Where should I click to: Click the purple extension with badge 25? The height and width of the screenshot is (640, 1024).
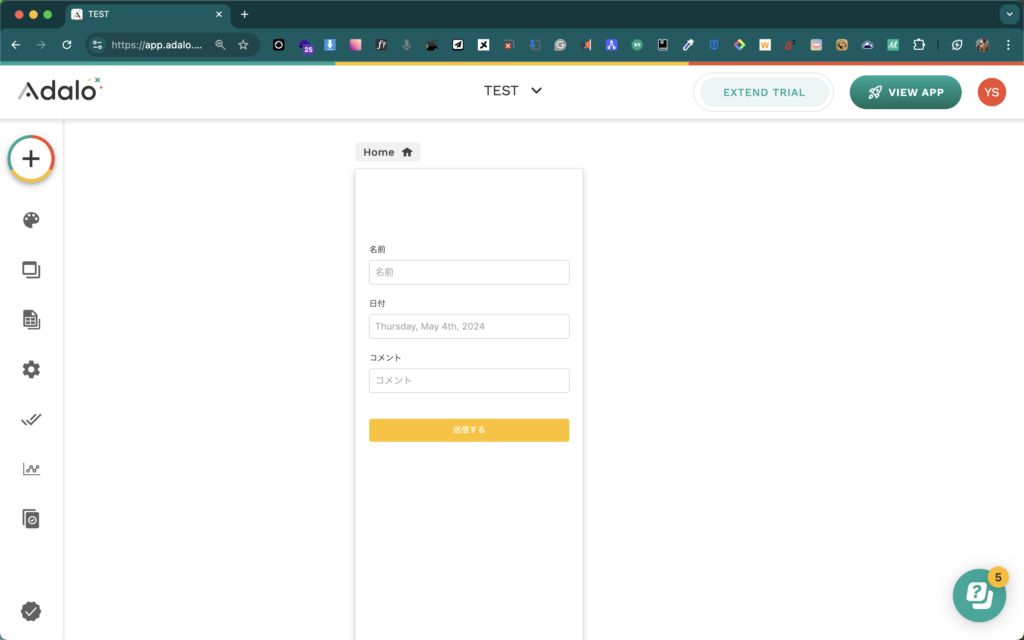click(x=305, y=46)
